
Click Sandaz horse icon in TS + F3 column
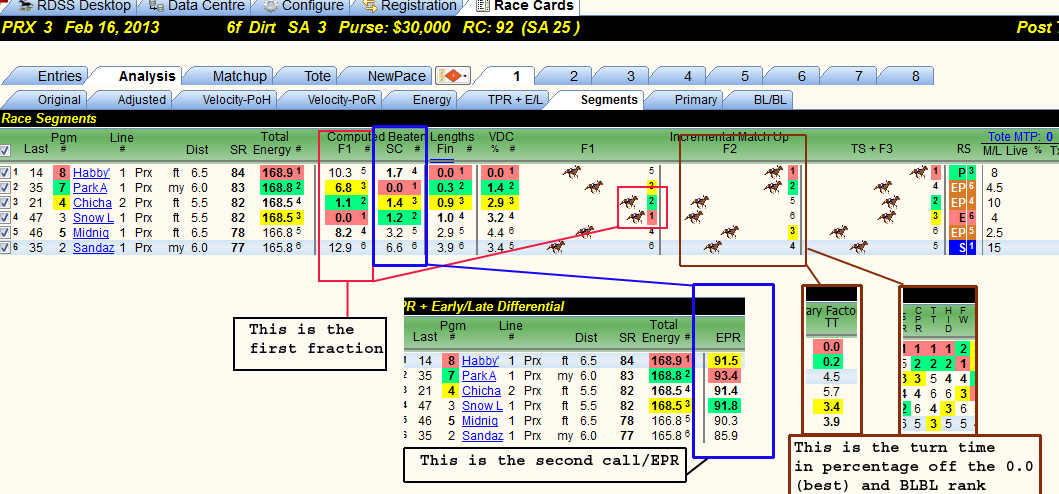(858, 247)
